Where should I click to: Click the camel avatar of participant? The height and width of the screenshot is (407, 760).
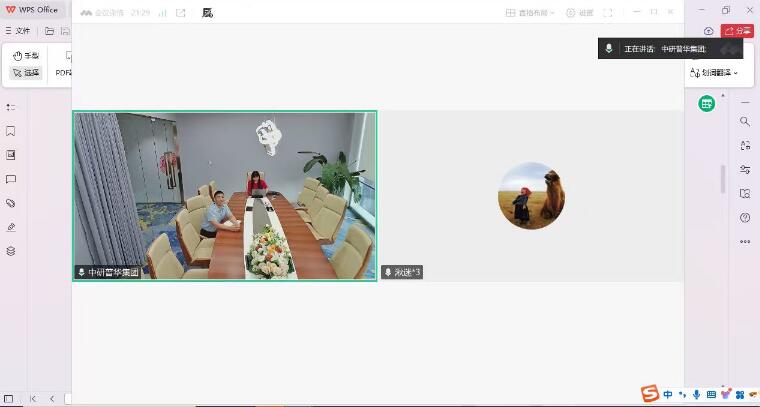coord(531,195)
